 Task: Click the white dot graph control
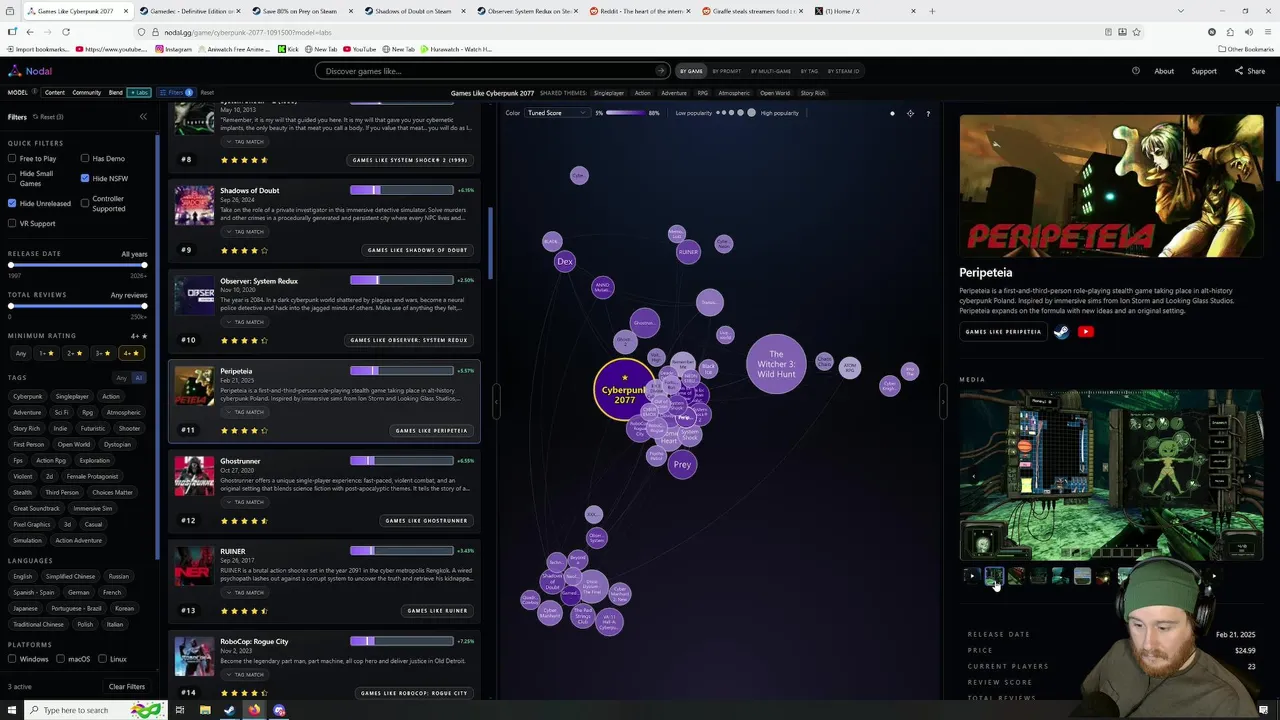pos(892,113)
